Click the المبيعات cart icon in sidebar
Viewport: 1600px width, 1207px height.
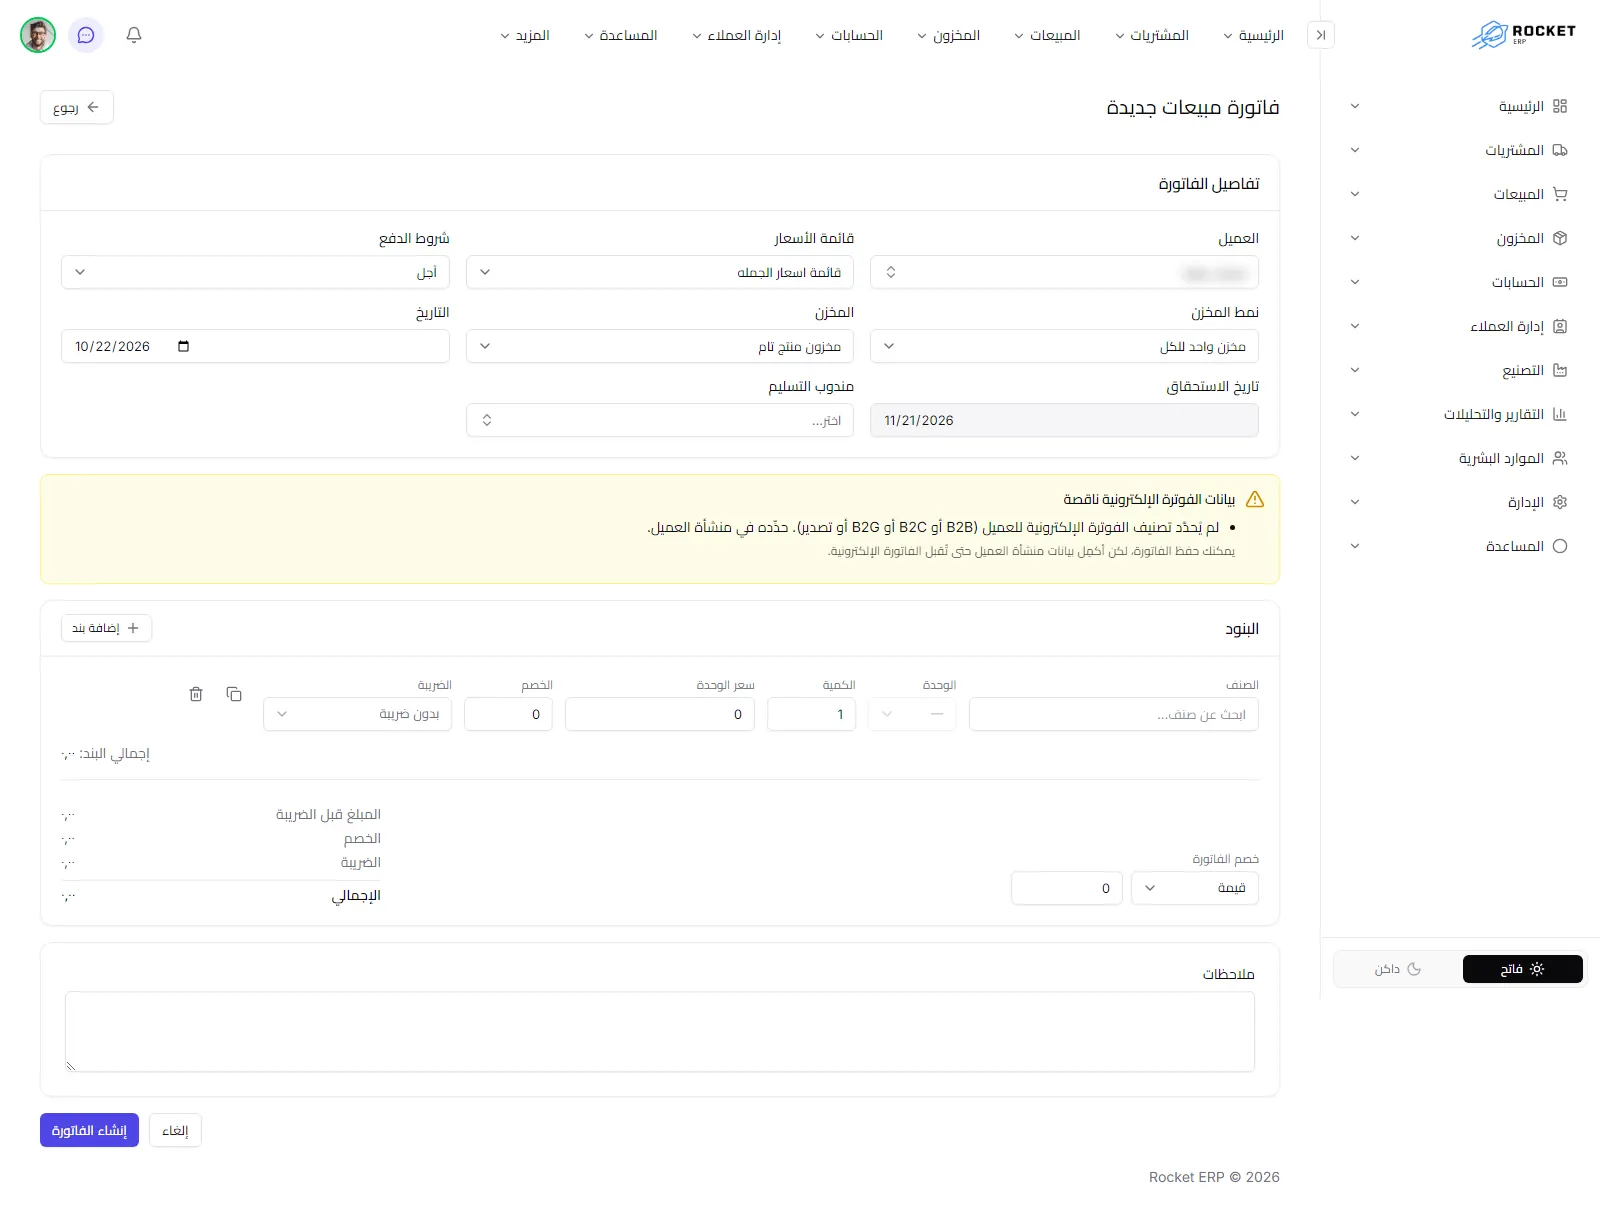[x=1560, y=194]
